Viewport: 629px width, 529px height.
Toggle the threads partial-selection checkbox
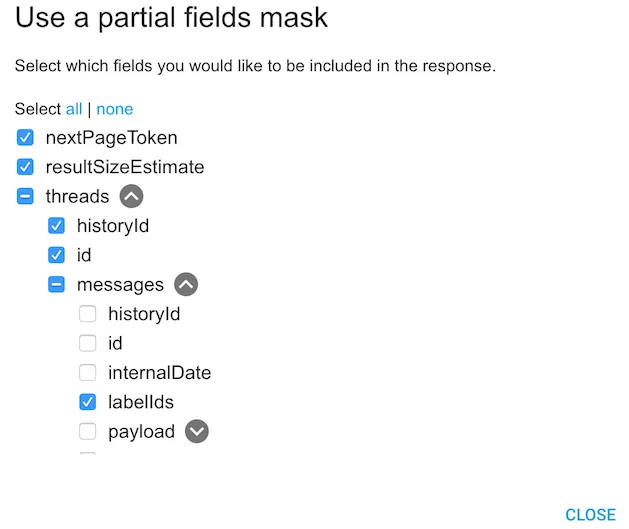(x=26, y=196)
